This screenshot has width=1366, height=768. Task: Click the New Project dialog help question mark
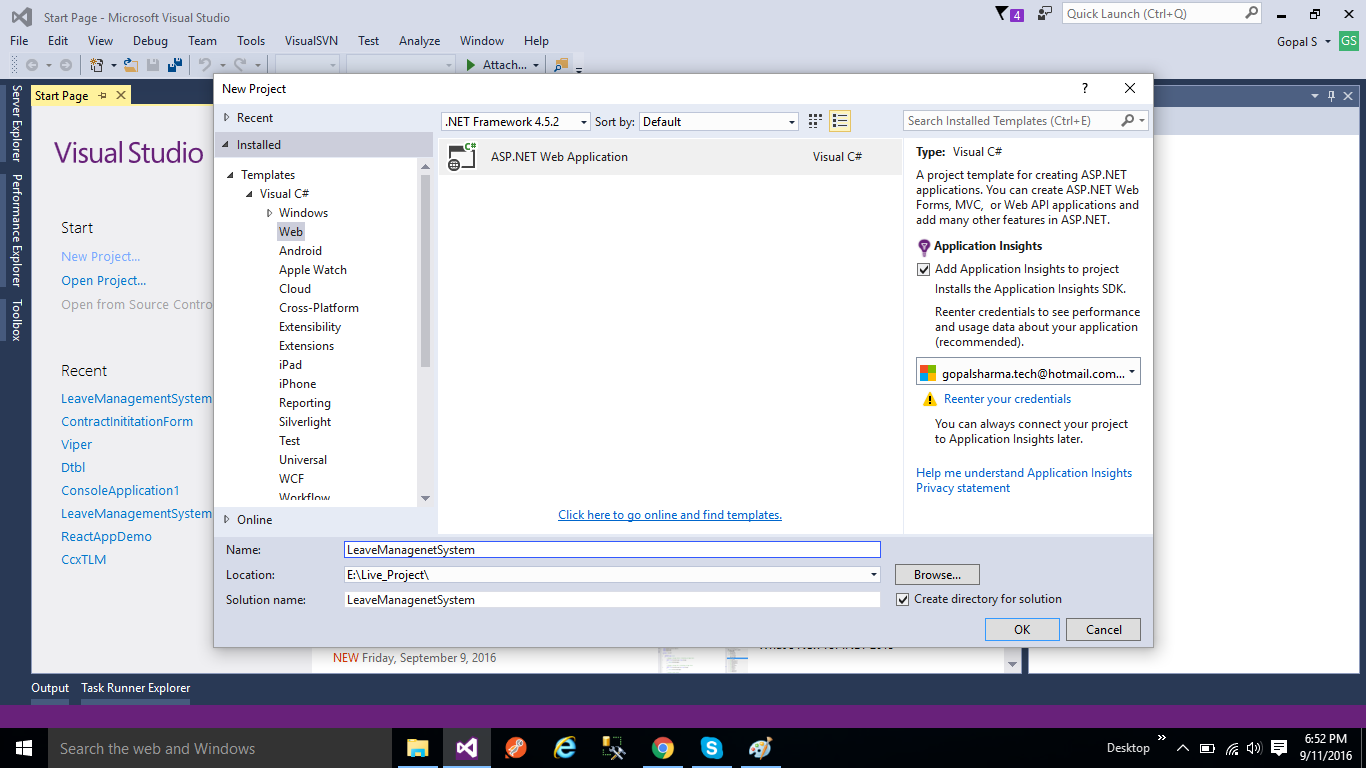[x=1085, y=88]
